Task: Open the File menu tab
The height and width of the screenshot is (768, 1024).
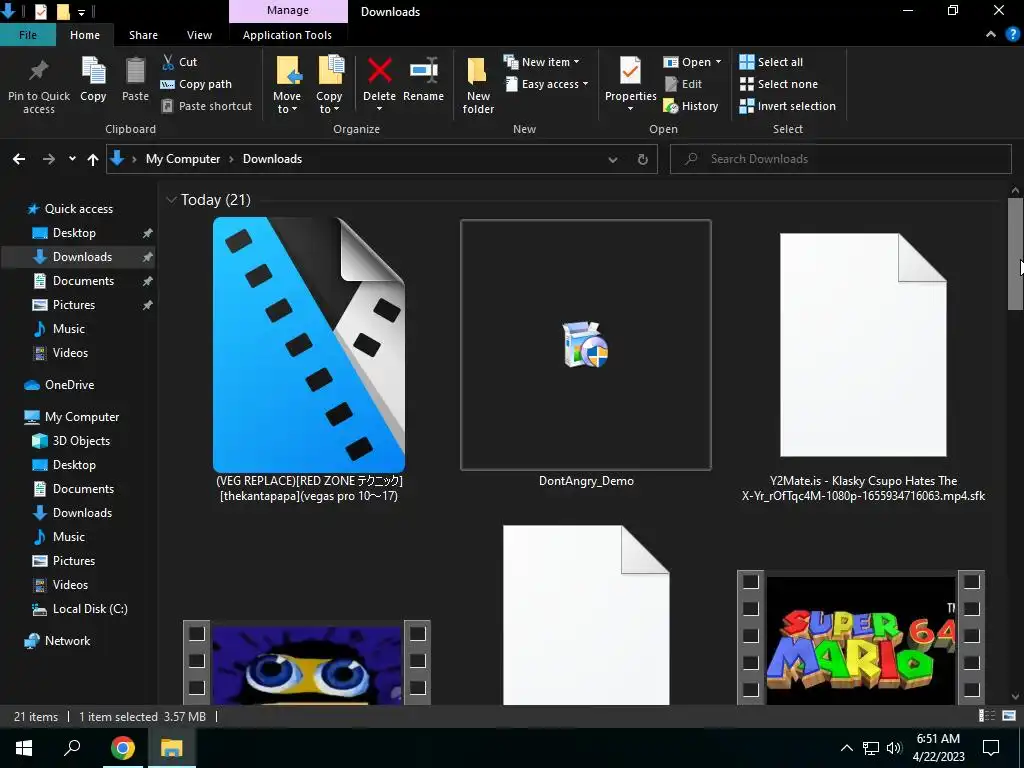Action: tap(27, 35)
